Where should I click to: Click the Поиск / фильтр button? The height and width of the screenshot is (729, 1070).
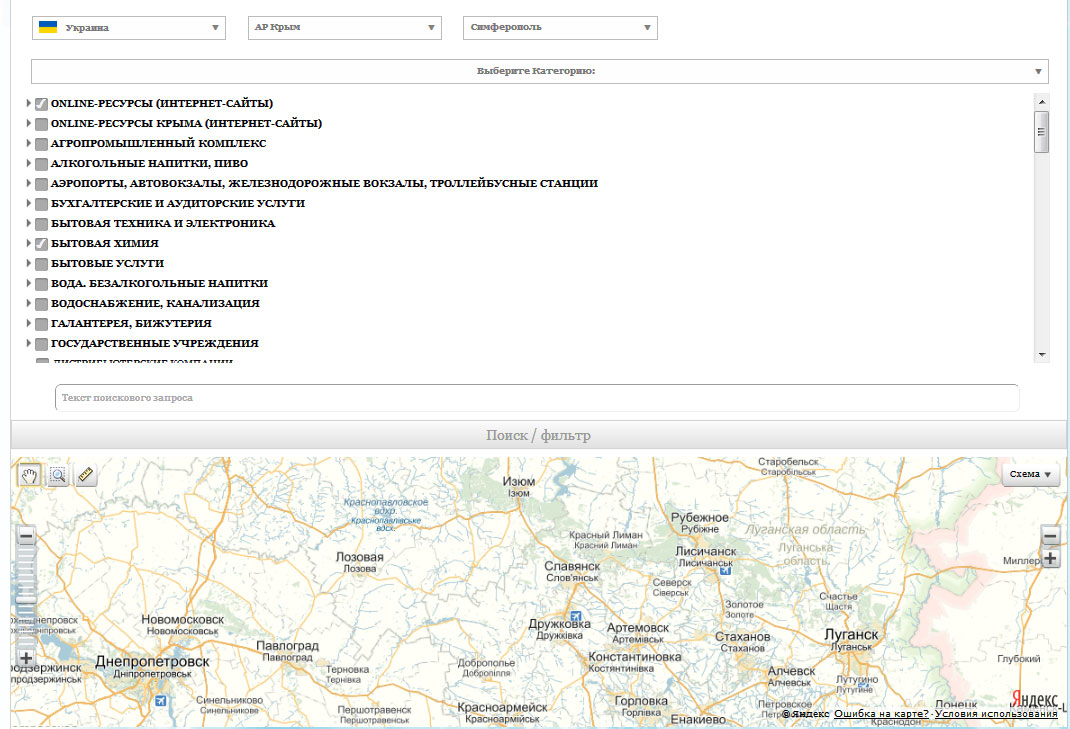pos(538,435)
